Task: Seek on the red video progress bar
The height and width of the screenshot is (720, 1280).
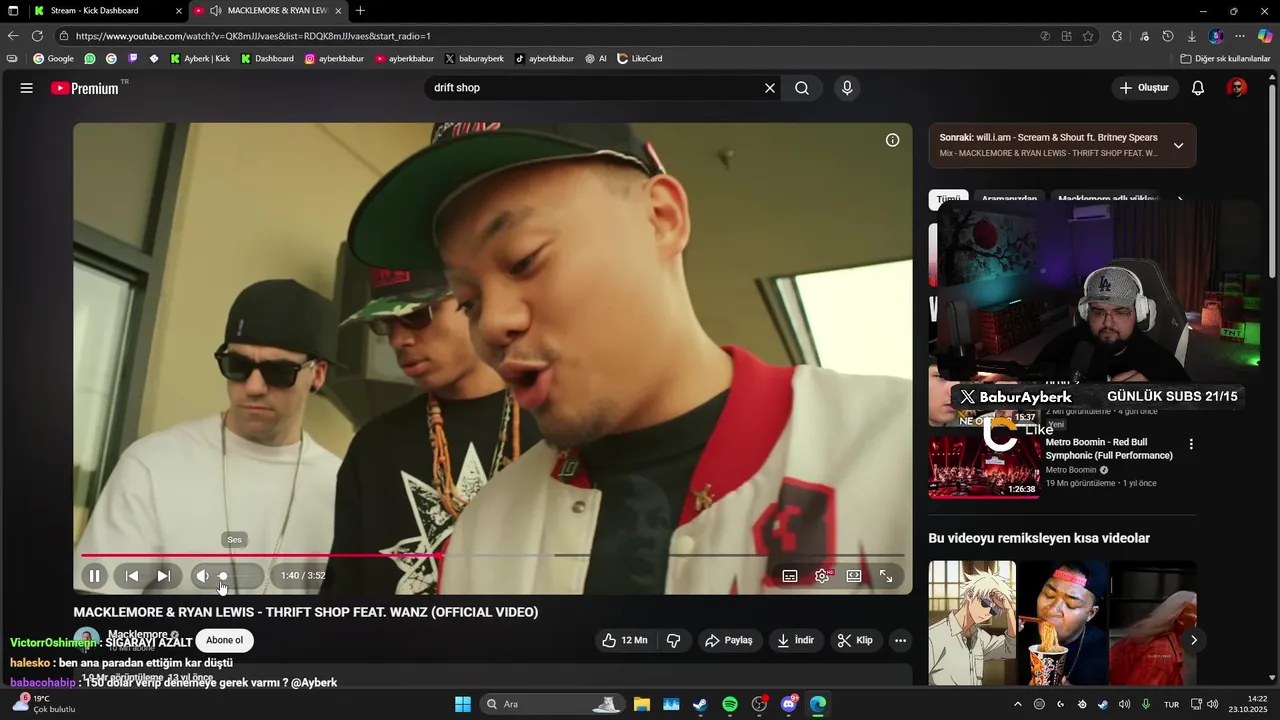Action: [x=492, y=555]
